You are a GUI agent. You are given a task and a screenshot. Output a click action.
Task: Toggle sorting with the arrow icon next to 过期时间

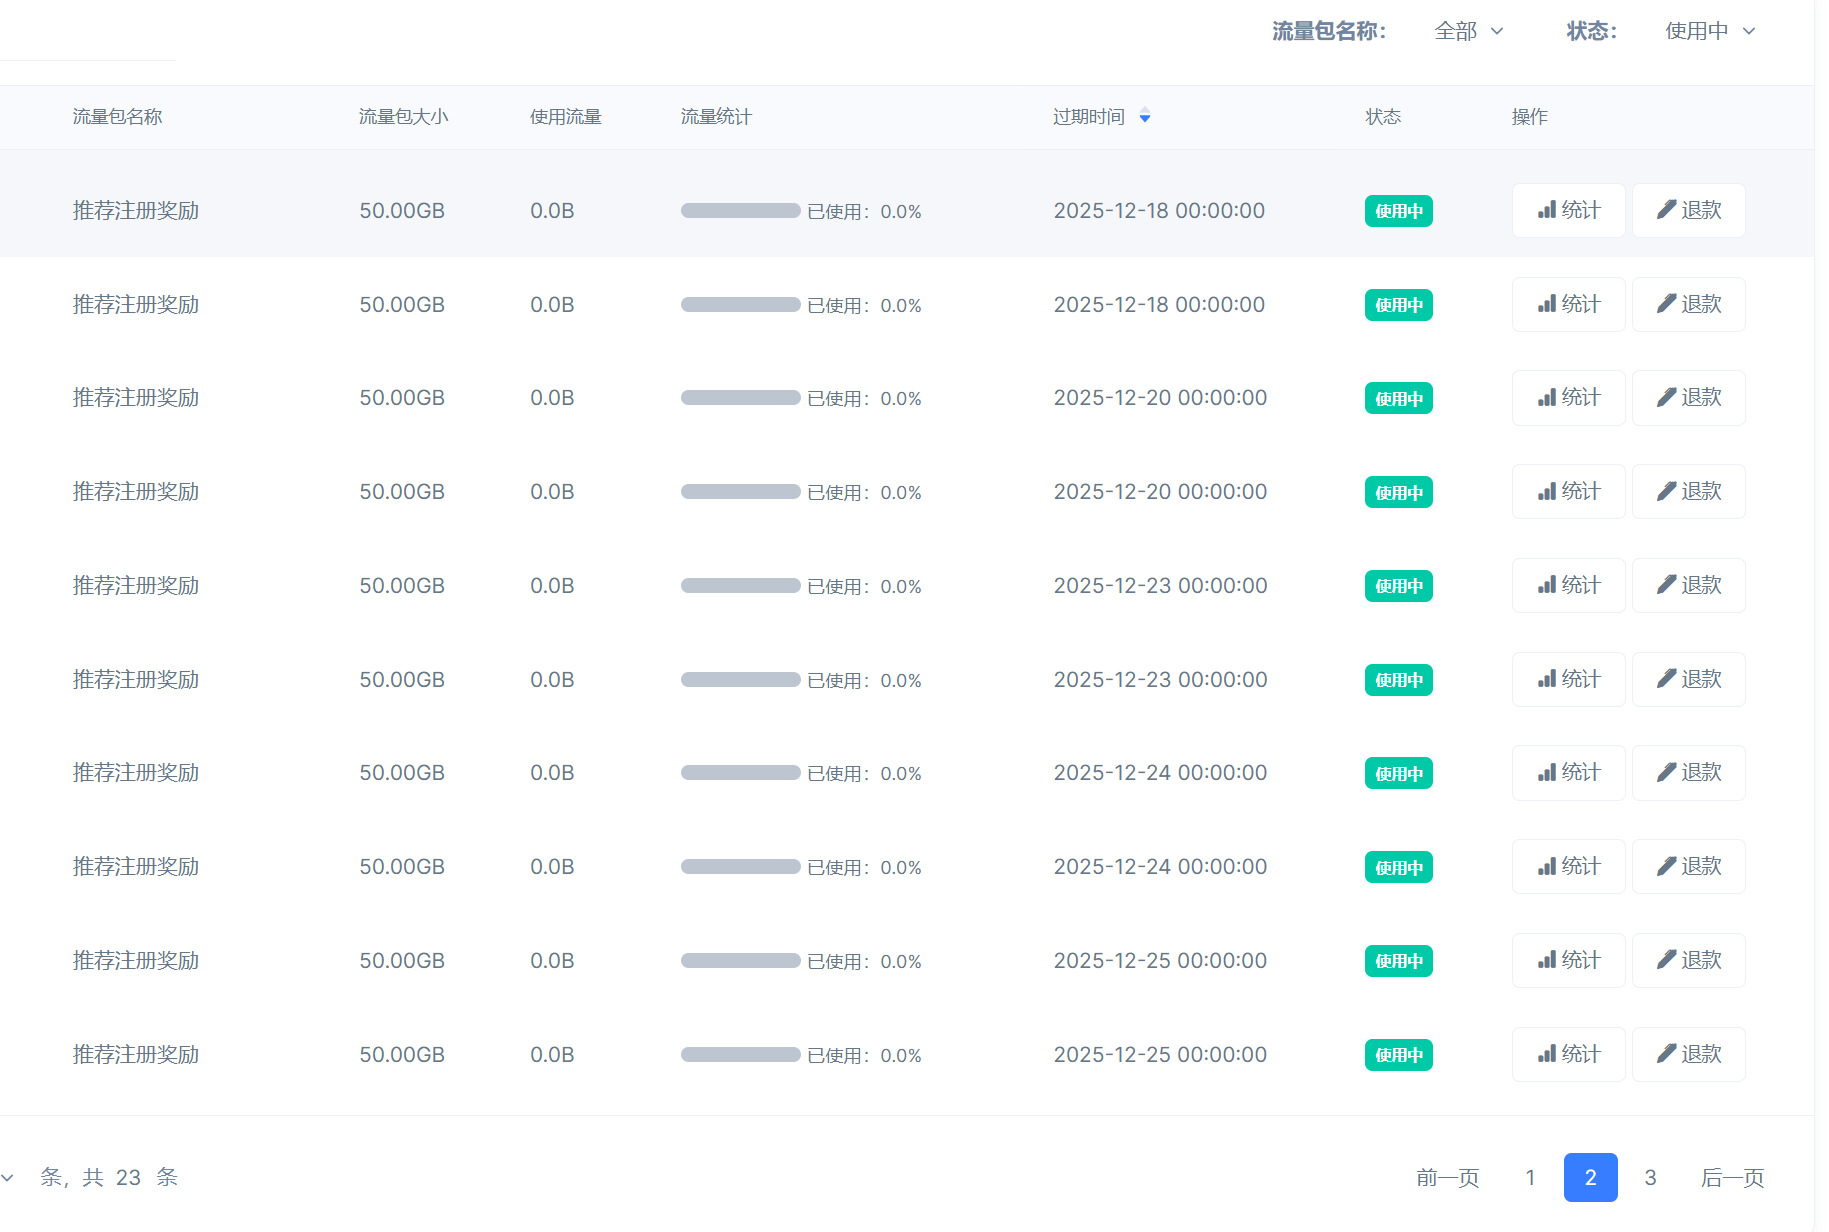1145,116
